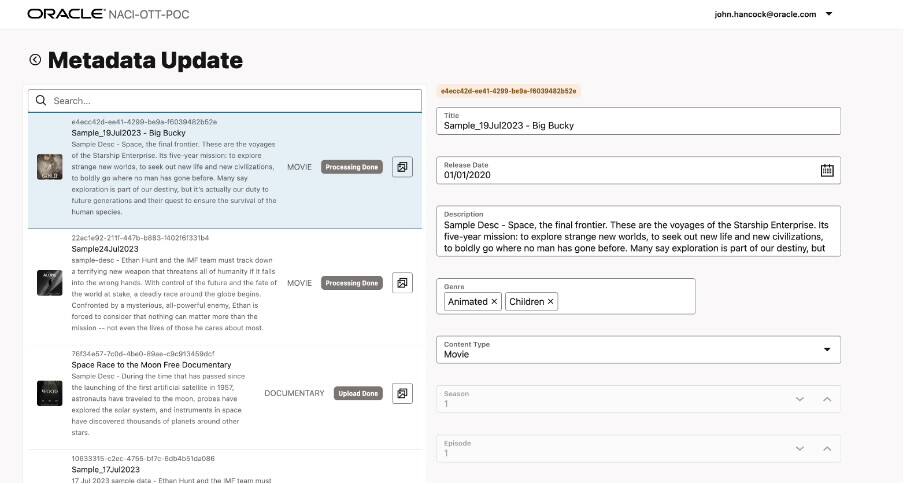This screenshot has height=484, width=904.
Task: Expand the Content Type dropdown
Action: (x=827, y=349)
